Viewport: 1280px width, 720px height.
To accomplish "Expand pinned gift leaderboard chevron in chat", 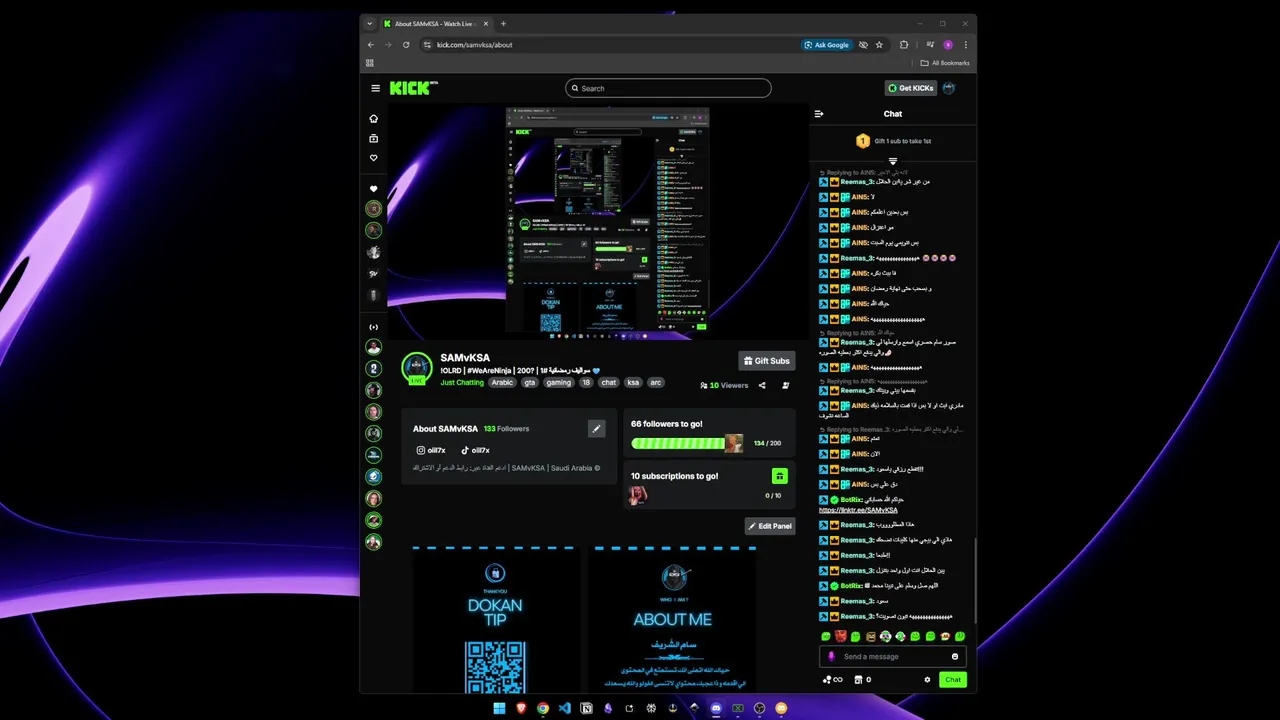I will pos(893,161).
